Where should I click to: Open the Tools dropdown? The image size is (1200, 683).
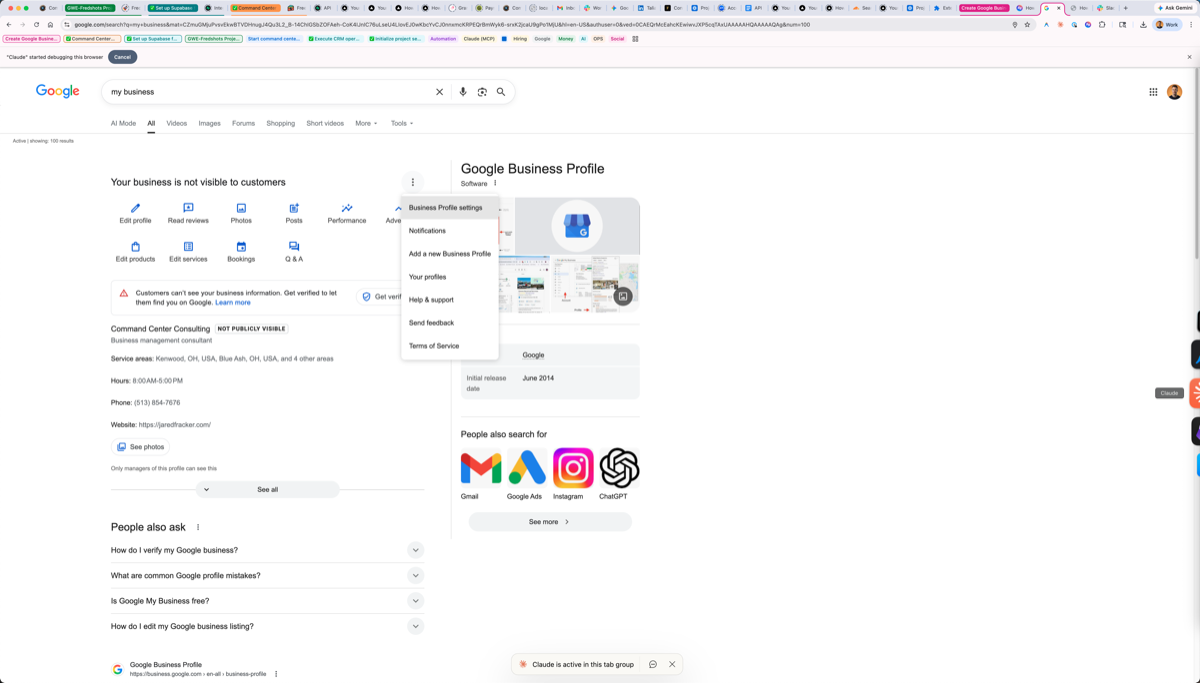coord(400,123)
